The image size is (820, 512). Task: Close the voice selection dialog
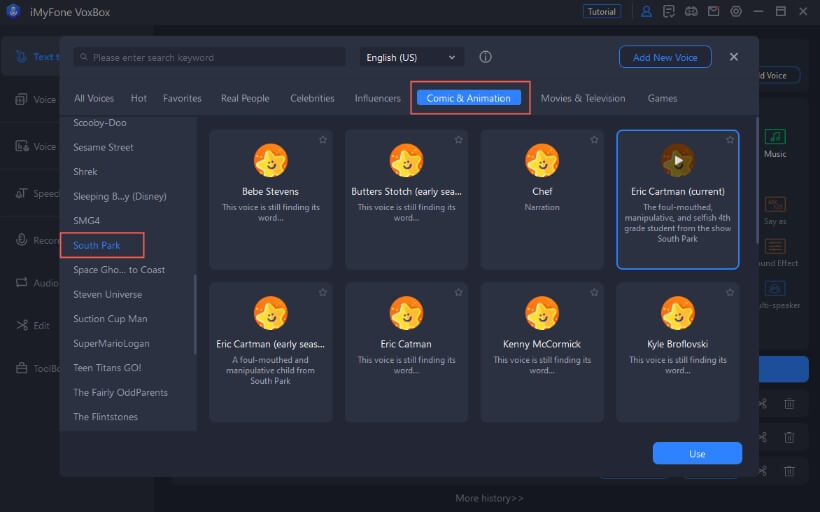point(734,56)
